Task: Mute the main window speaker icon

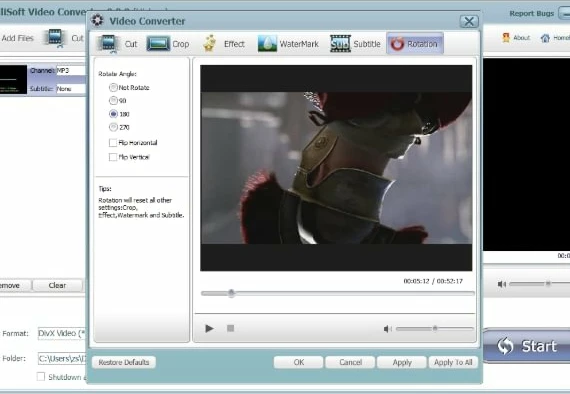Action: [x=502, y=284]
